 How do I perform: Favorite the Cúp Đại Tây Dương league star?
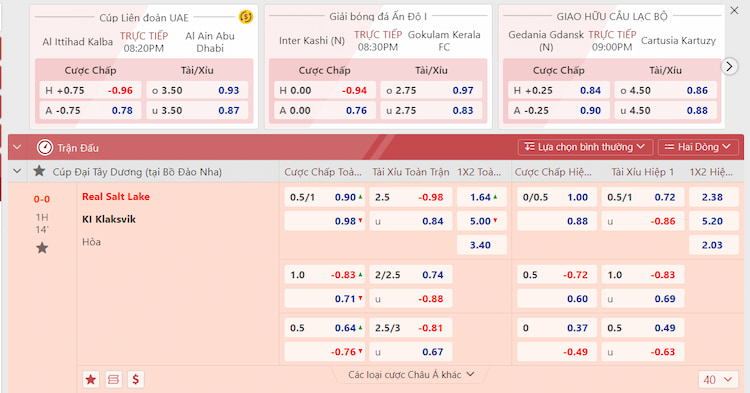tap(39, 171)
